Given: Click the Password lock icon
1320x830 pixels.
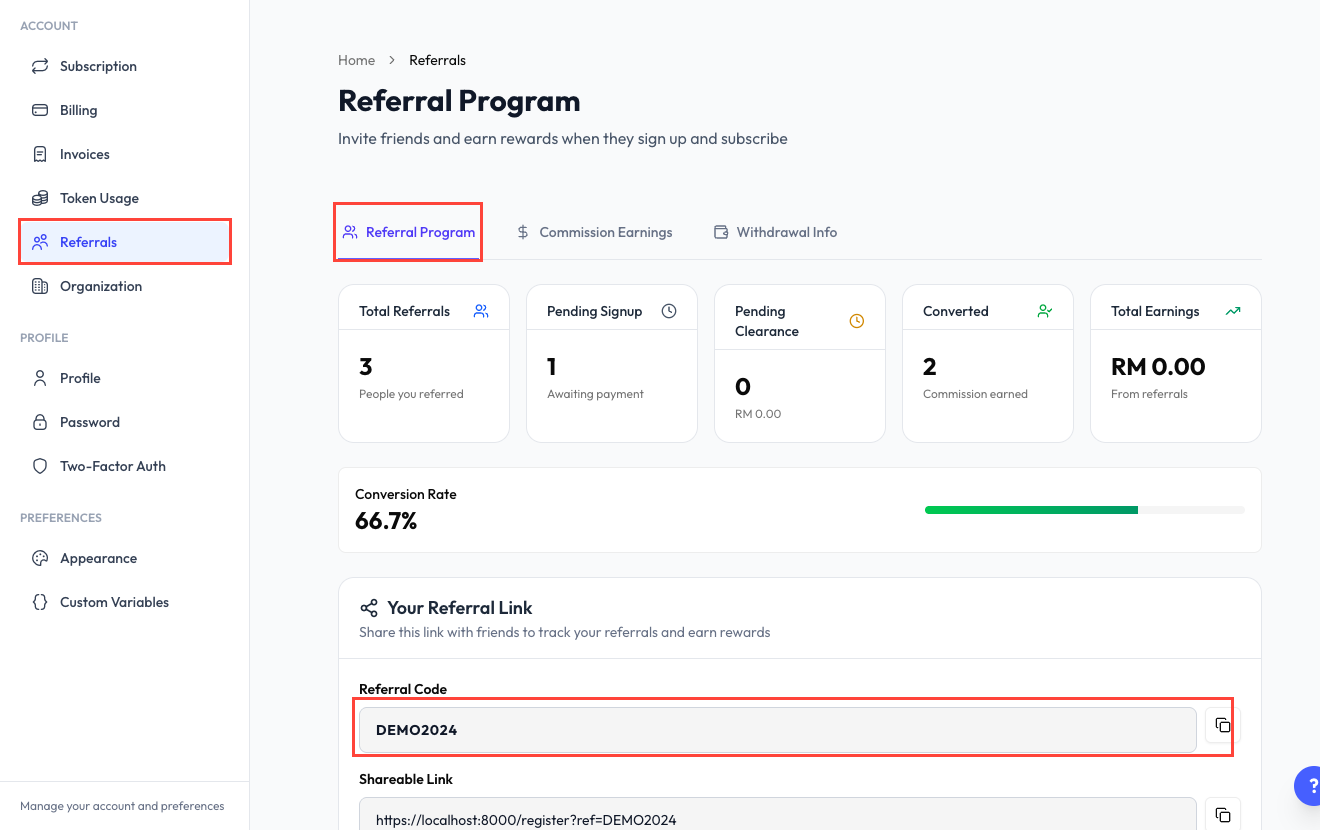Looking at the screenshot, I should point(40,422).
